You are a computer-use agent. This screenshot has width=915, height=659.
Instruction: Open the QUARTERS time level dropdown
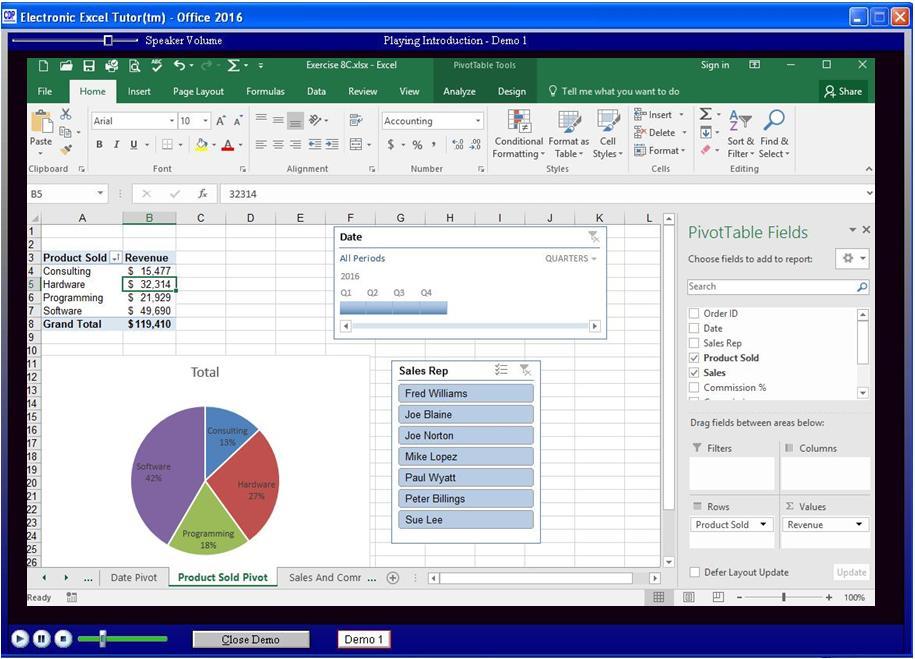571,259
